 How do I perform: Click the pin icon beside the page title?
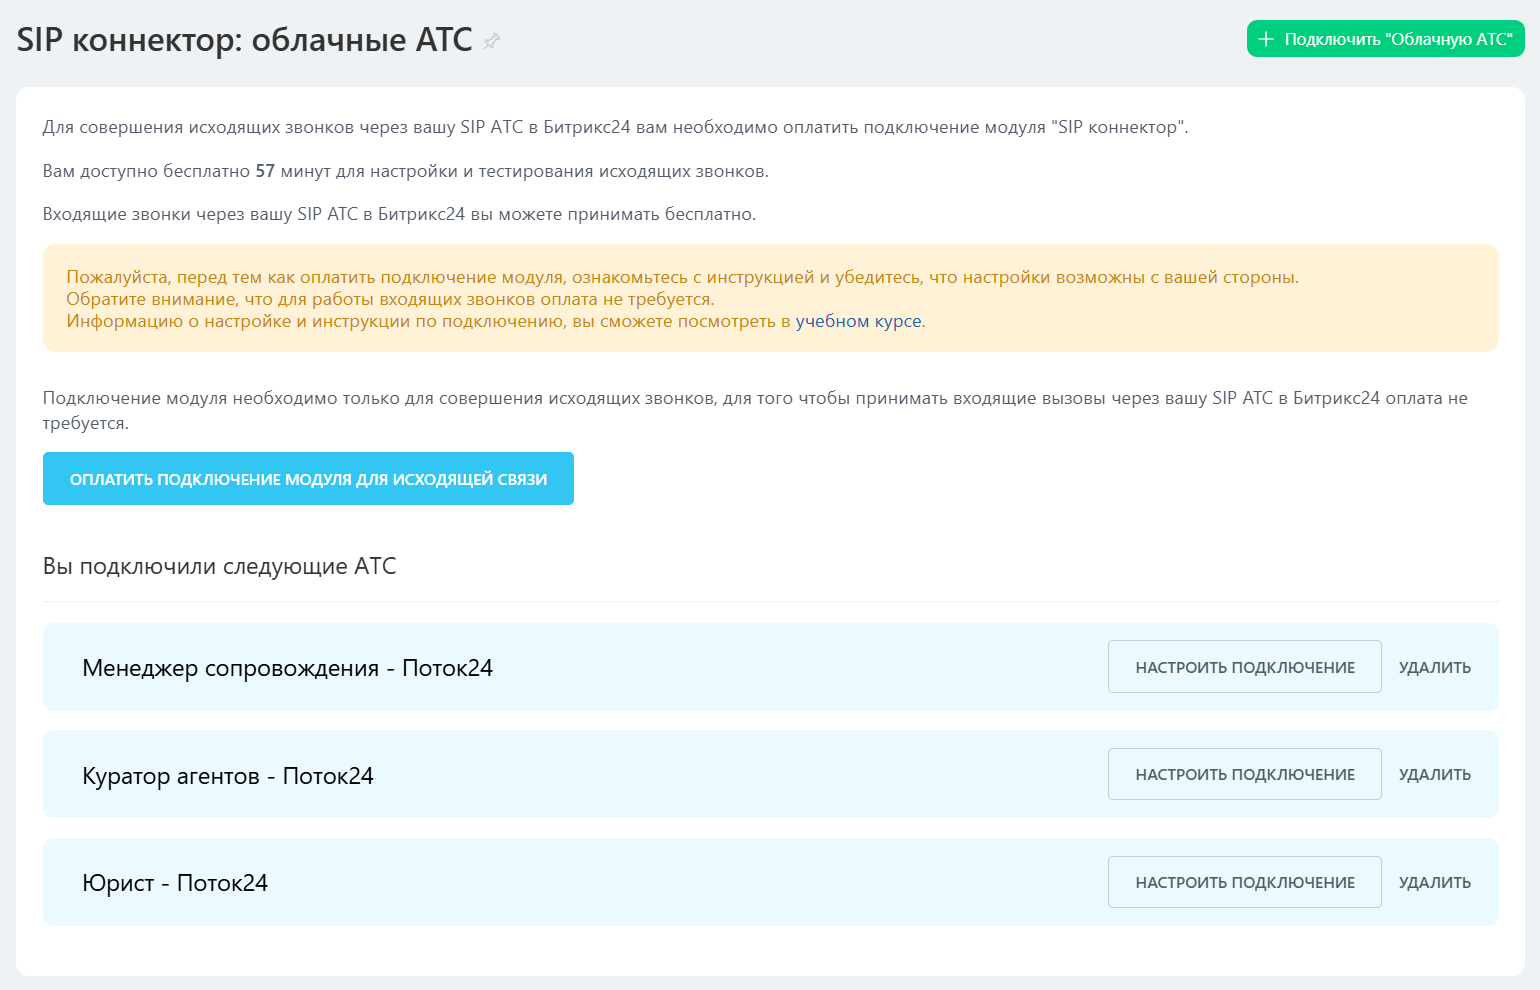[x=491, y=41]
